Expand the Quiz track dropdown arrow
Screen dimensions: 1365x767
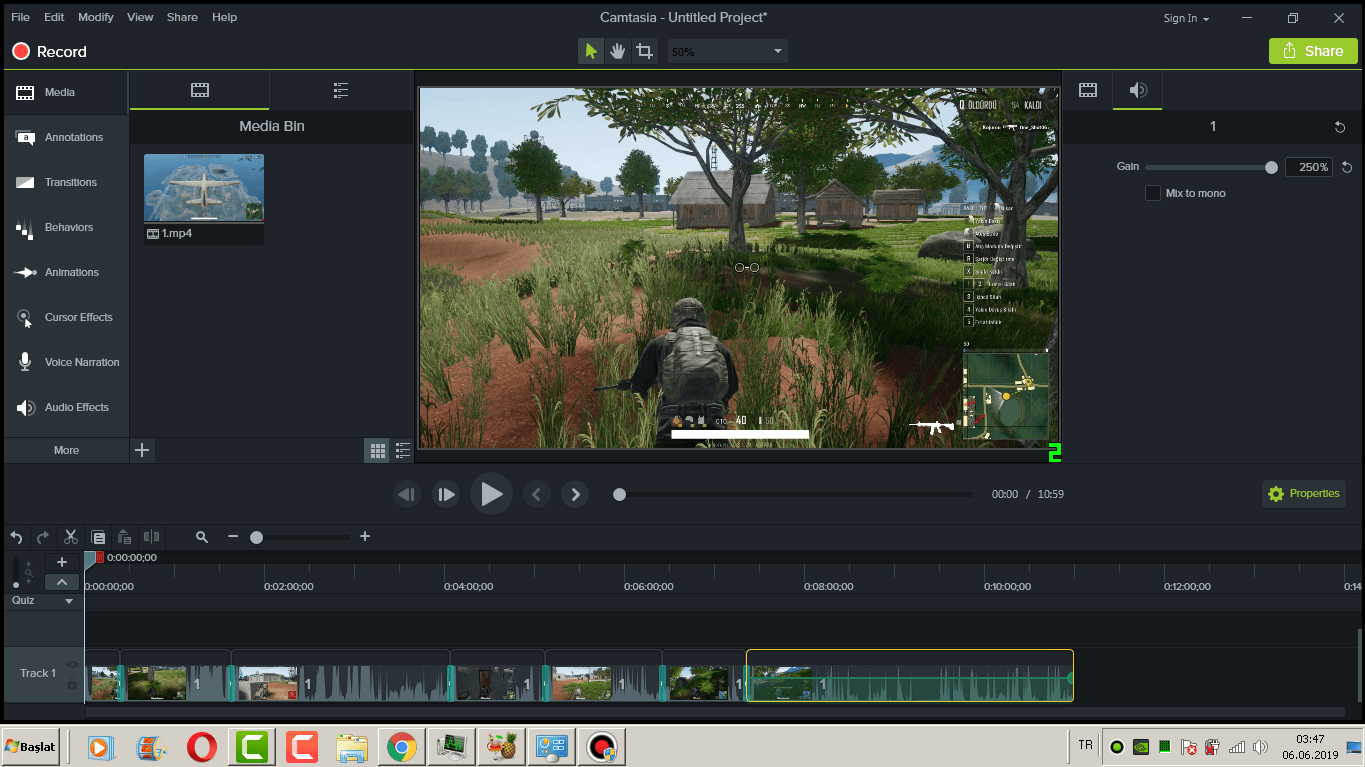pyautogui.click(x=69, y=601)
